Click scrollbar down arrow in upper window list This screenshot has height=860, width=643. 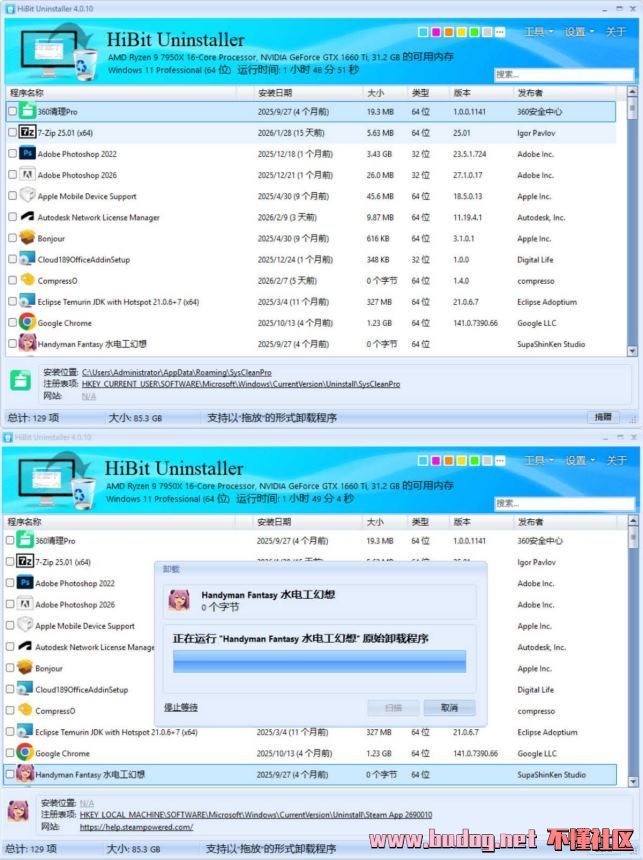coord(632,350)
